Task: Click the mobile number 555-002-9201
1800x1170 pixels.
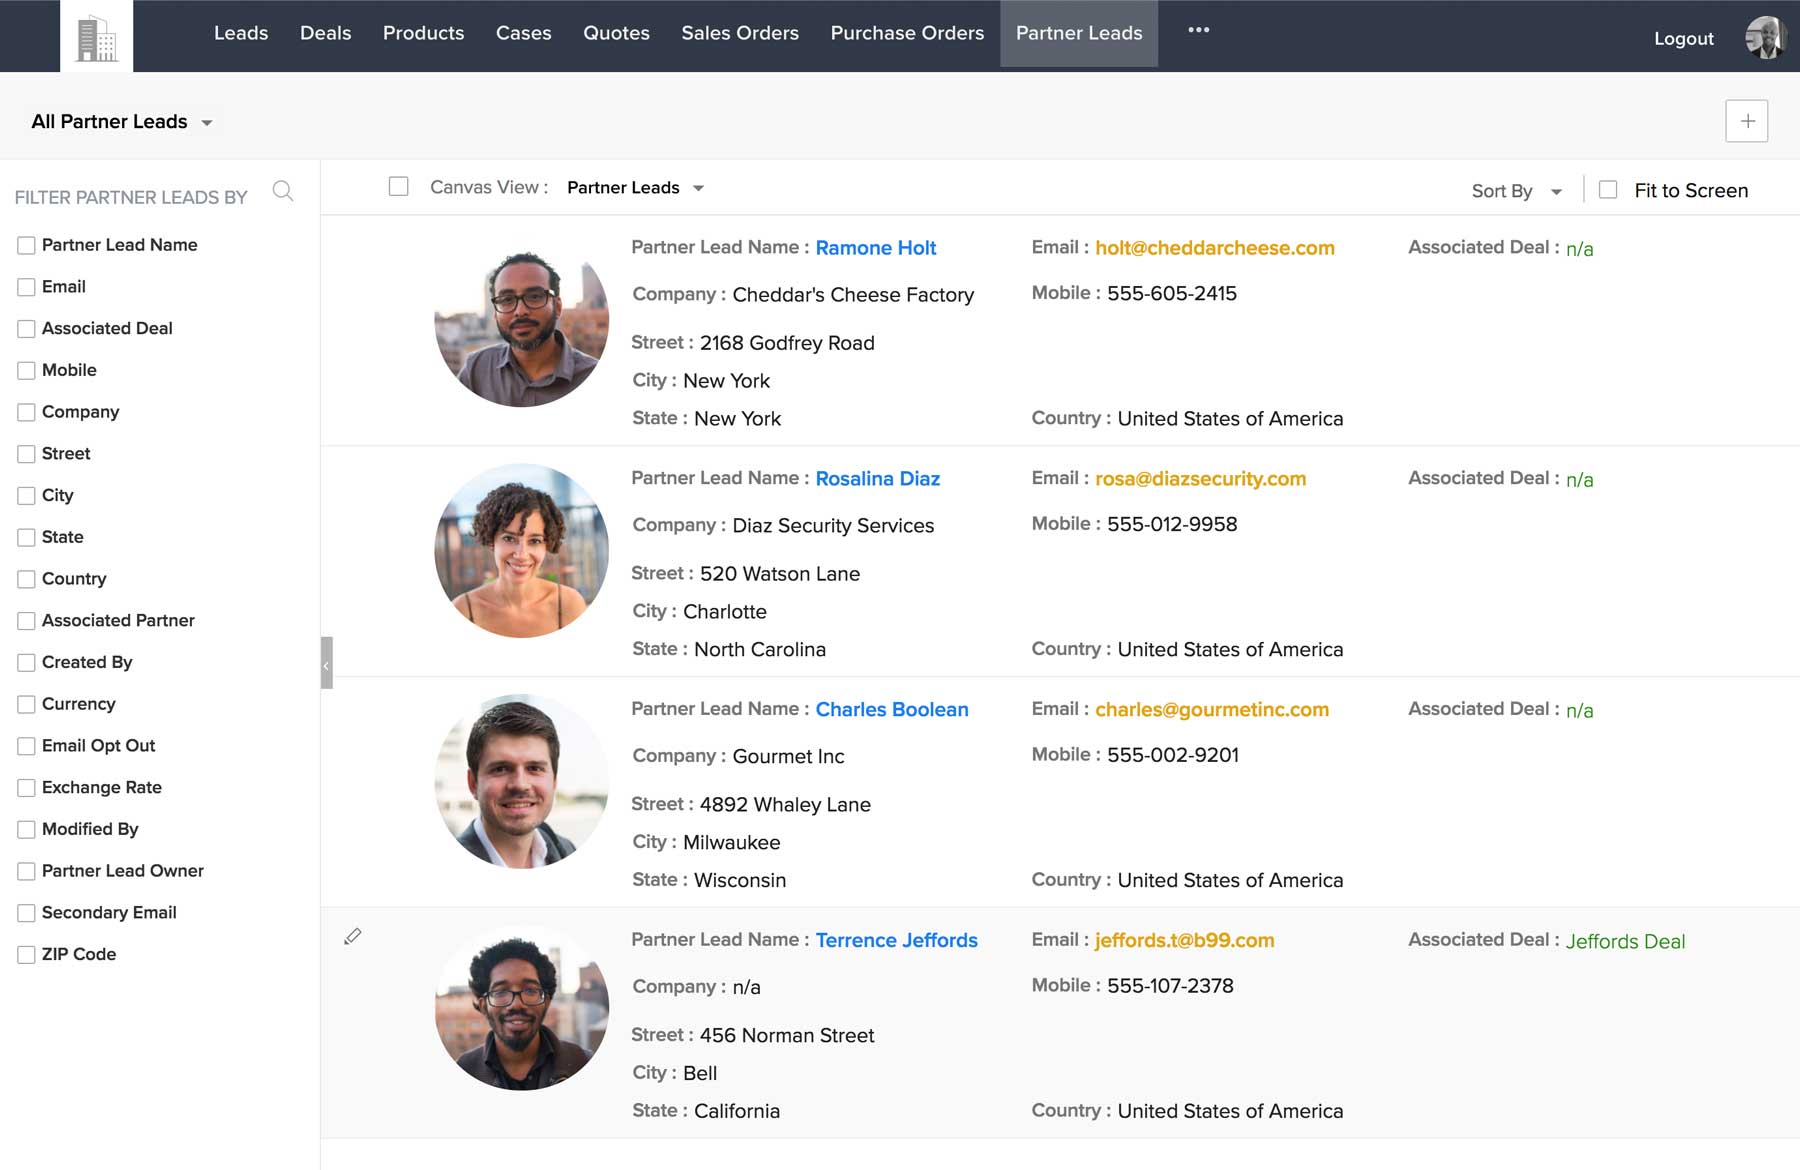Action: tap(1173, 755)
